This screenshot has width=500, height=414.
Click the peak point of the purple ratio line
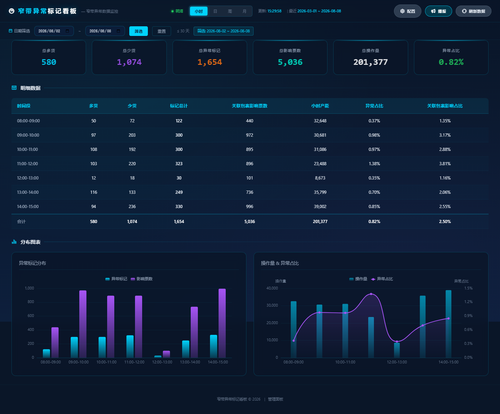(371, 294)
